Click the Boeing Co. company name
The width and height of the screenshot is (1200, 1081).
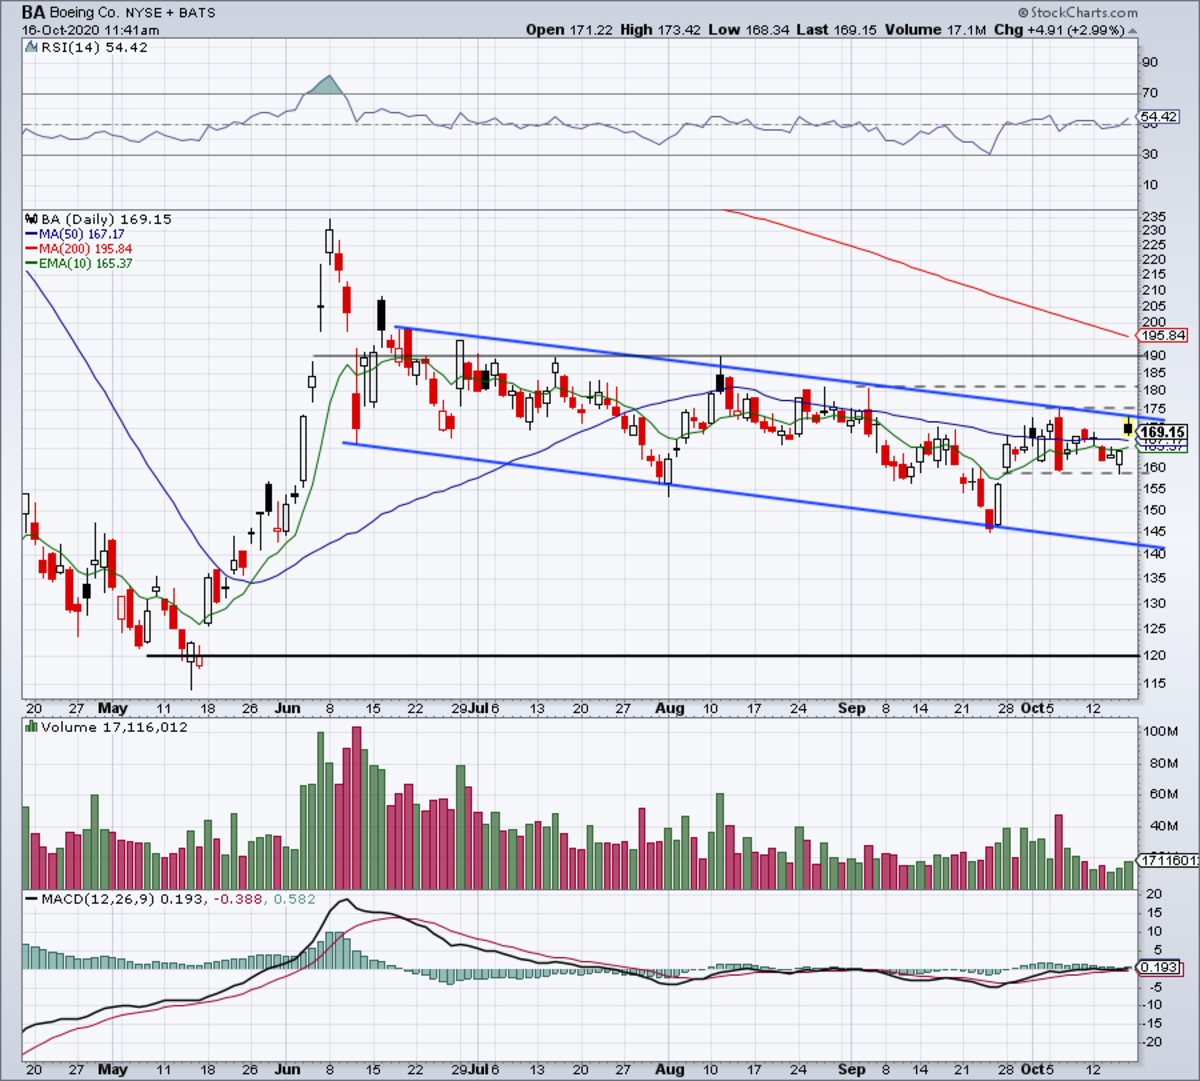point(87,14)
